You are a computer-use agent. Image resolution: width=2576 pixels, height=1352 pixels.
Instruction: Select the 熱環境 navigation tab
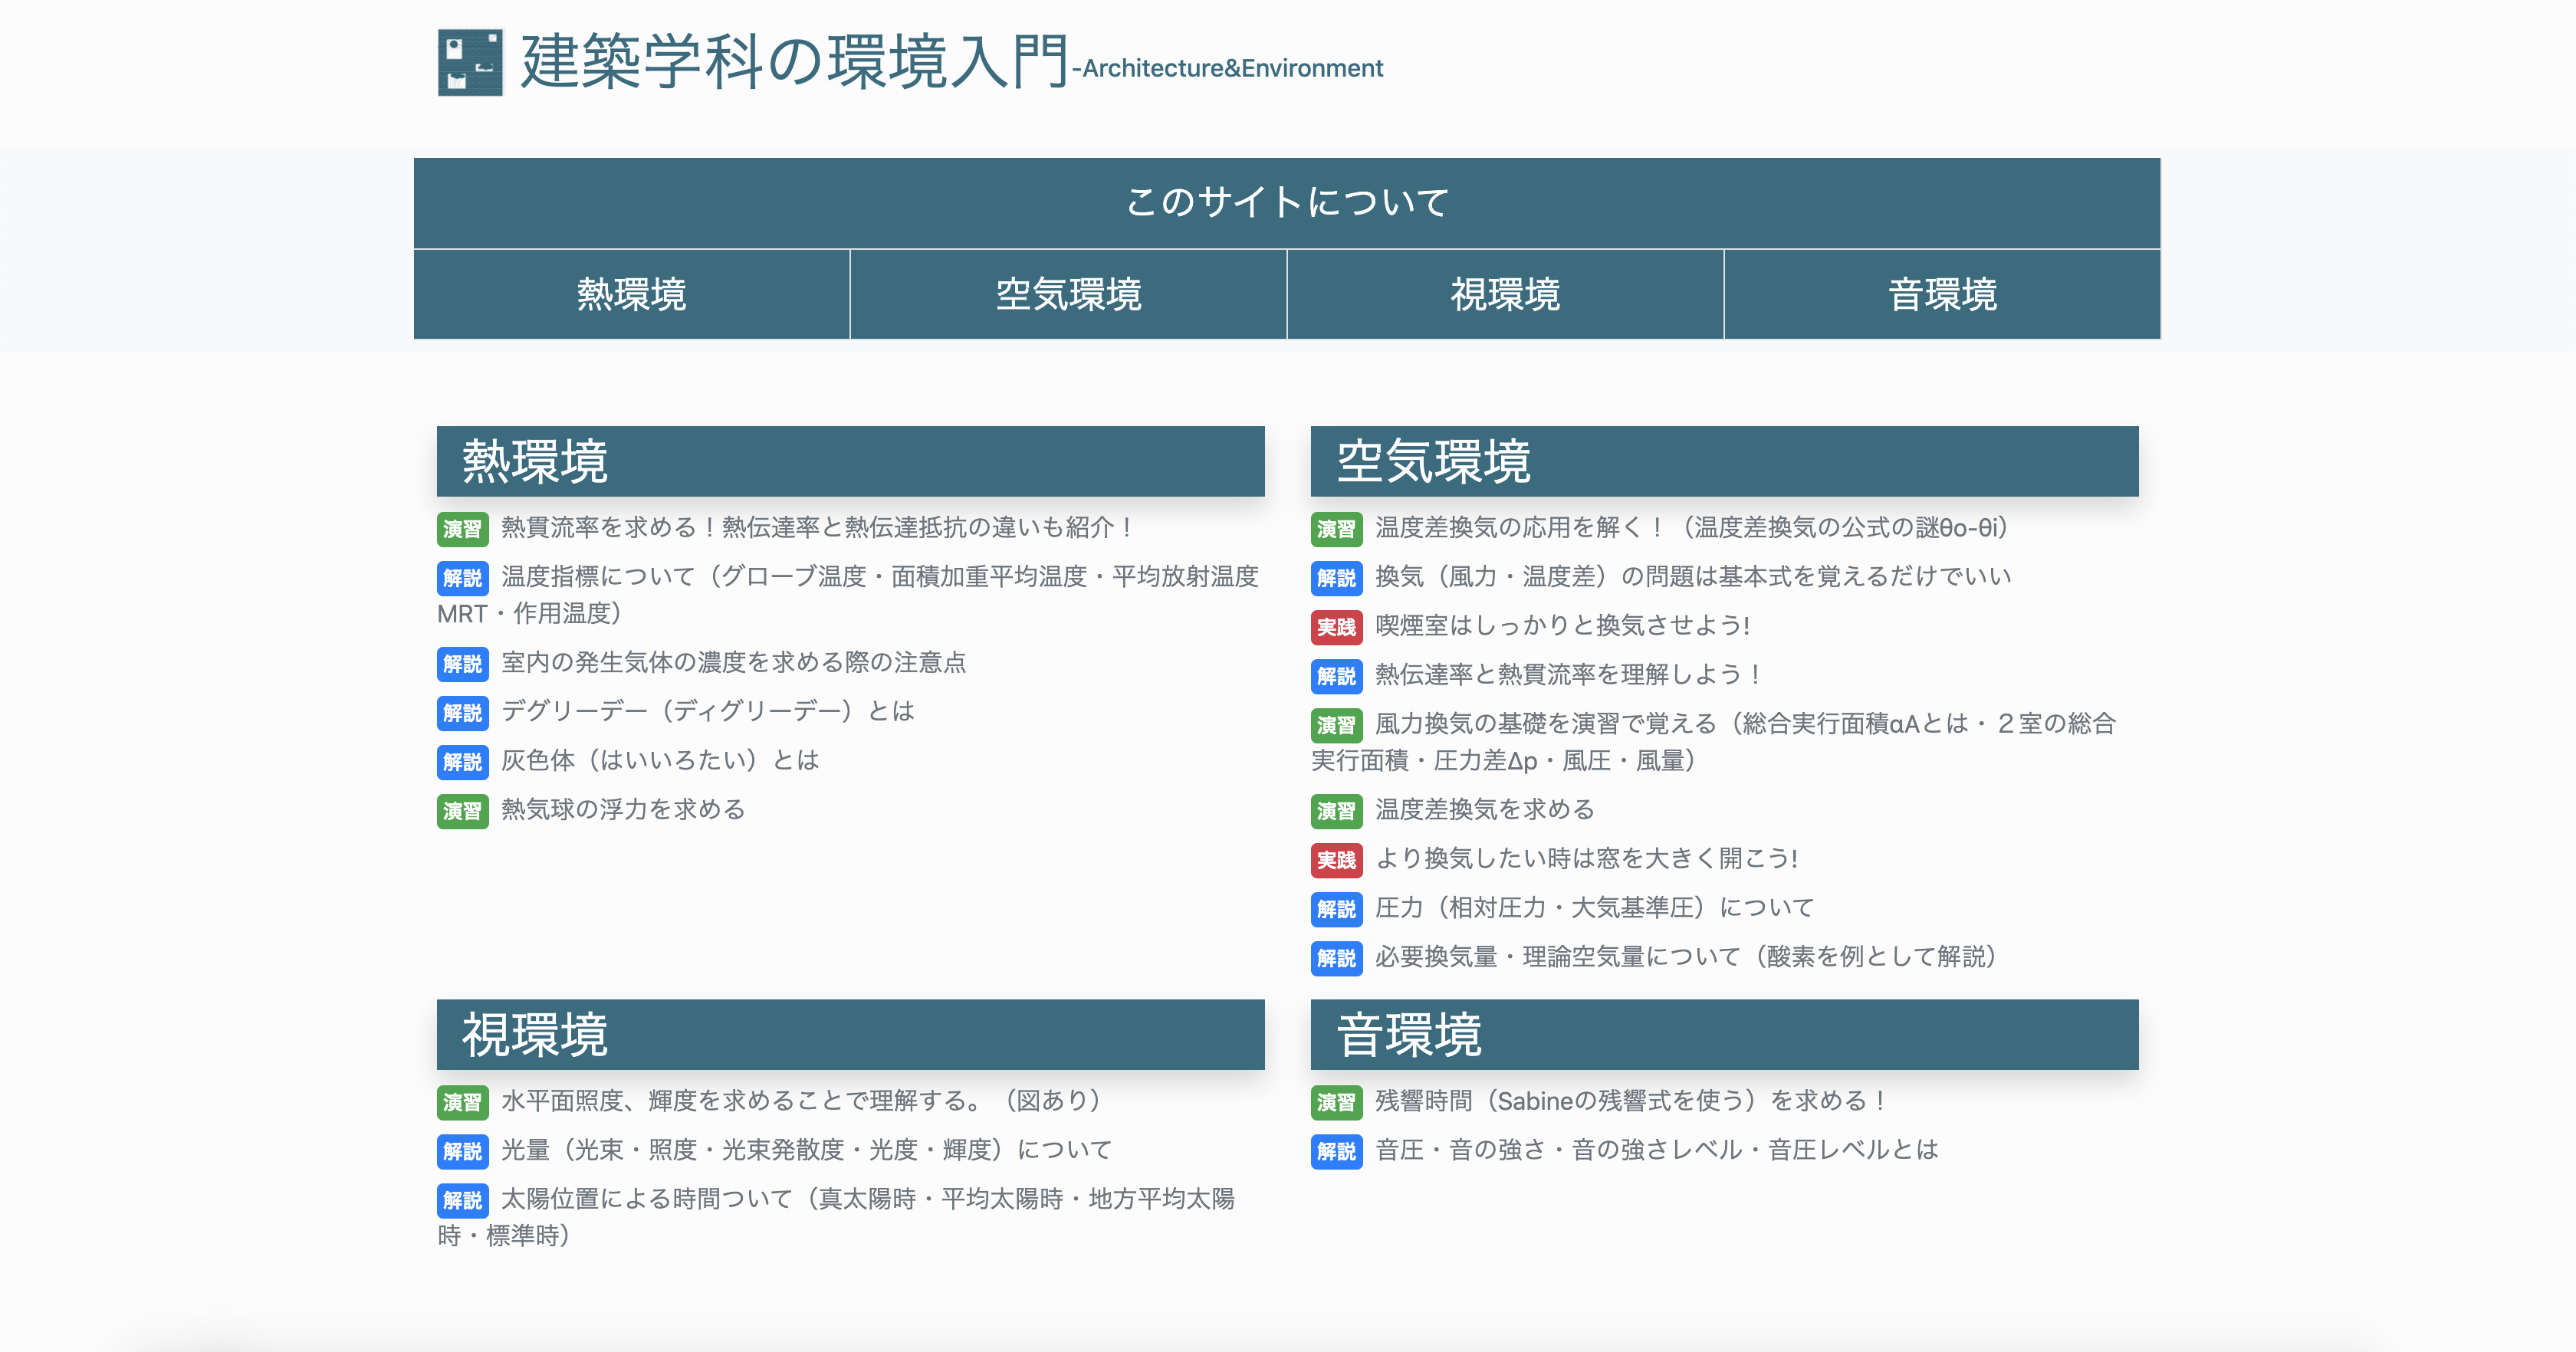pyautogui.click(x=631, y=295)
